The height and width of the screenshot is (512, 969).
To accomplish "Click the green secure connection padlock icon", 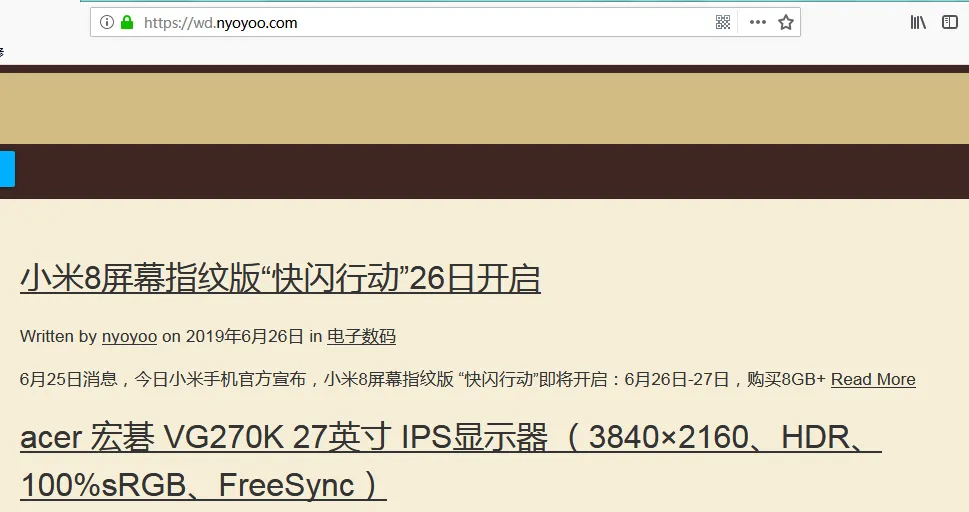I will (127, 23).
